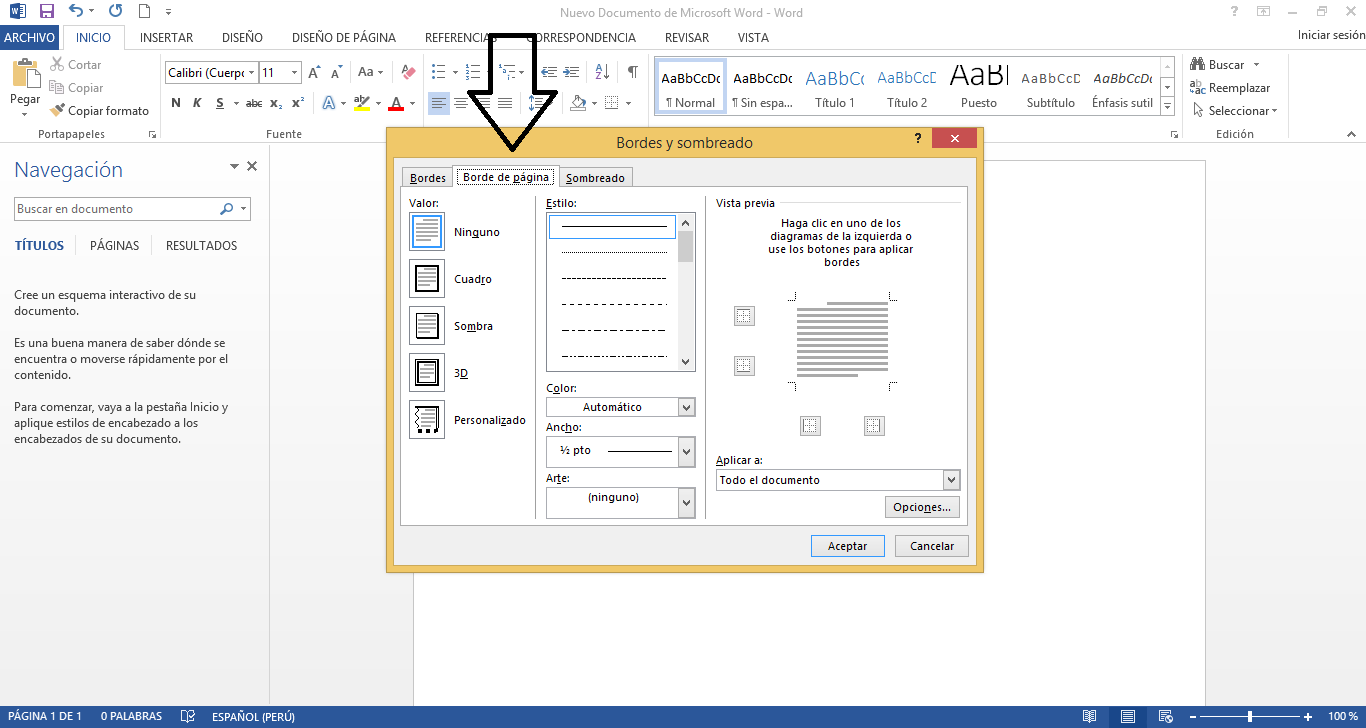Open font name Calibri dropdown

point(250,72)
